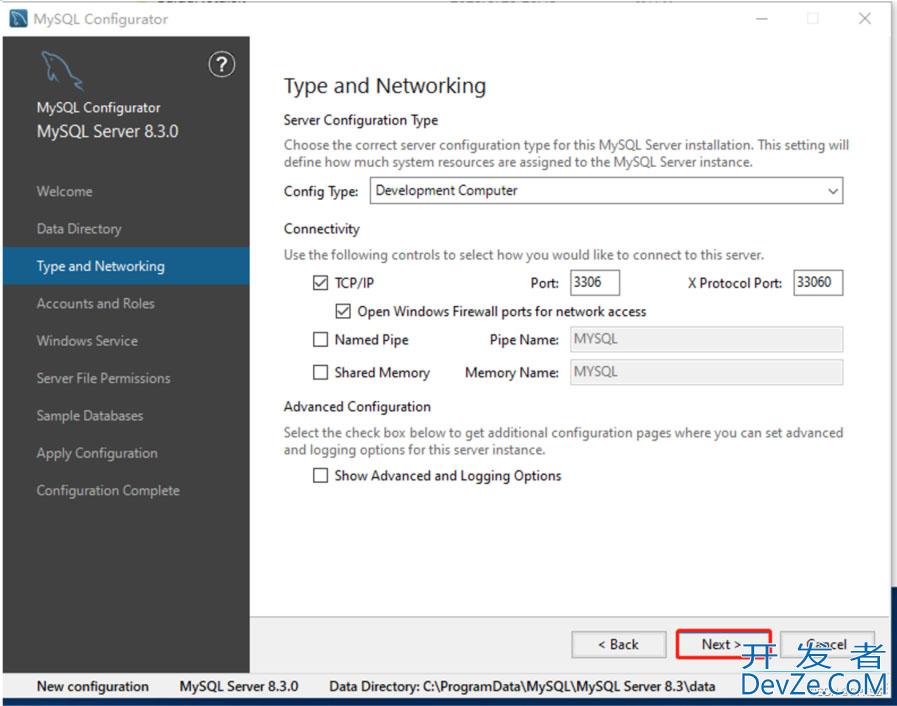Toggle Open Windows Firewall ports checkbox
Image resolution: width=897 pixels, height=706 pixels.
pos(343,311)
